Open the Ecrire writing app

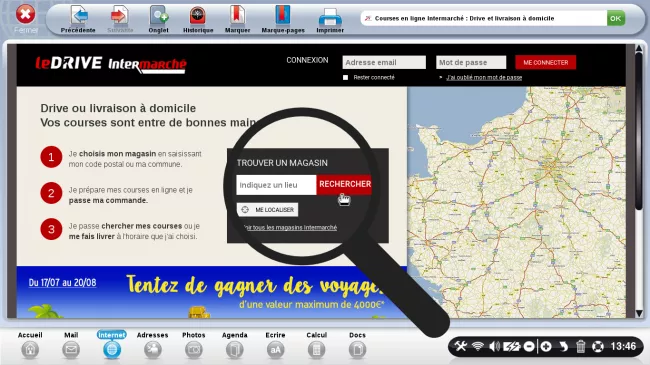[x=275, y=345]
